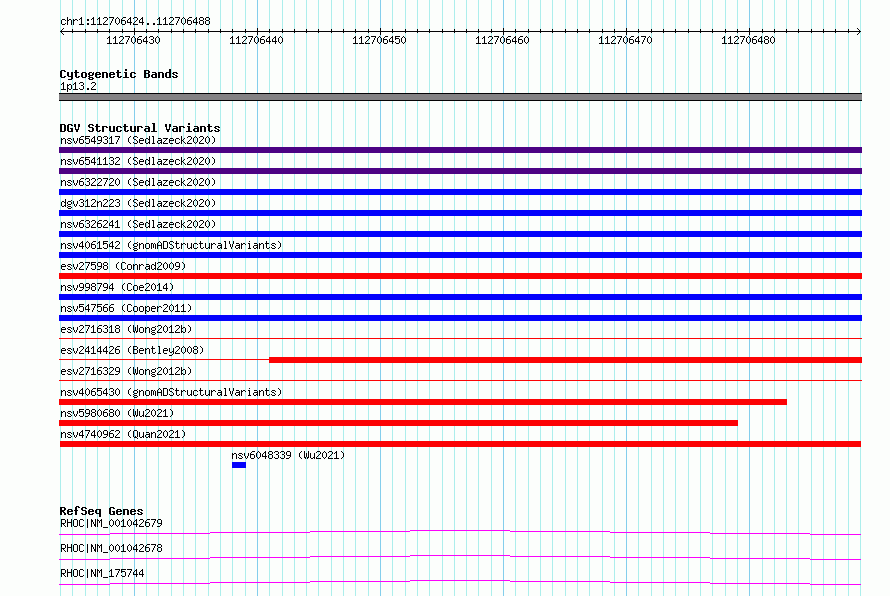Select nsv4061542 (gnomADStructuralVariants) label
890x596 pixels.
pos(171,245)
